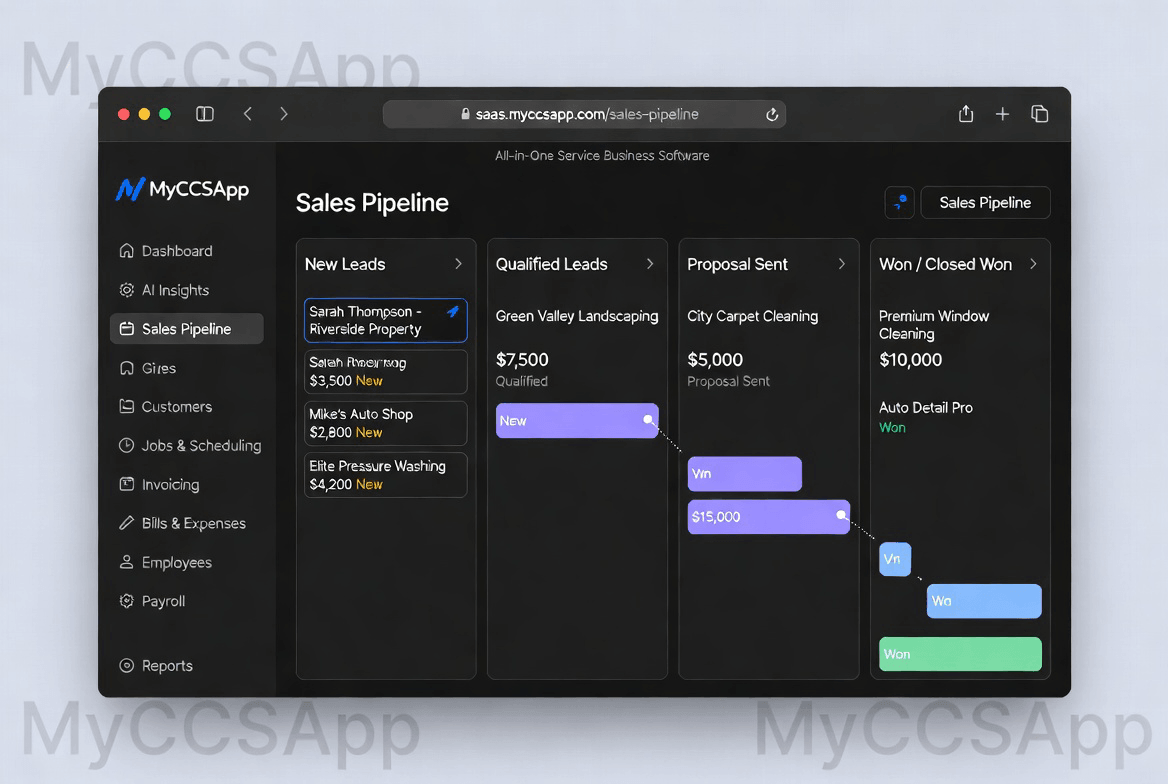Screen dimensions: 1168x784
Task: Open Jobs & Scheduling in the sidebar
Action: click(190, 445)
